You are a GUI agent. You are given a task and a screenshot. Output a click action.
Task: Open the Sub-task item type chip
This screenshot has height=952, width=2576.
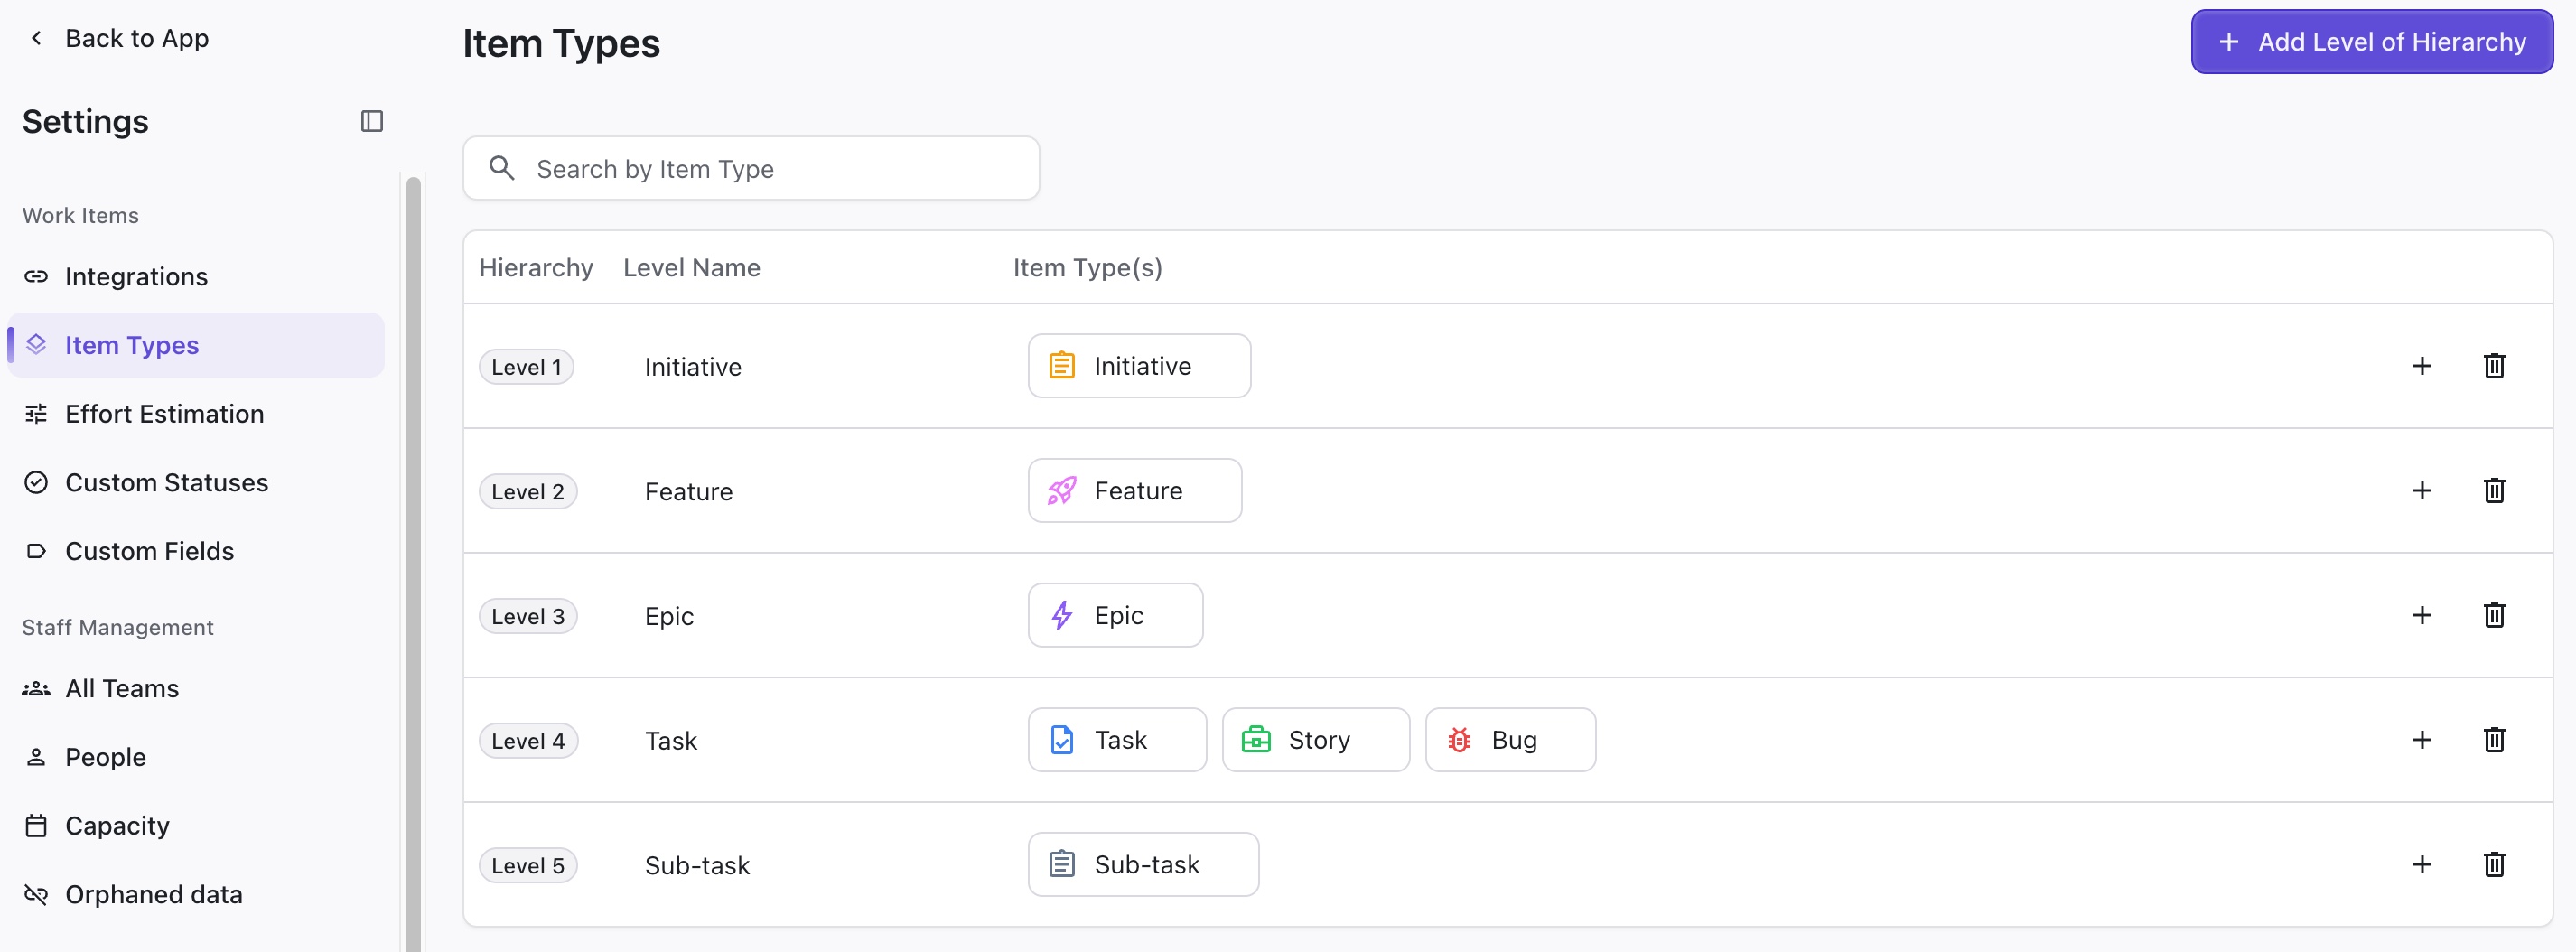tap(1143, 865)
